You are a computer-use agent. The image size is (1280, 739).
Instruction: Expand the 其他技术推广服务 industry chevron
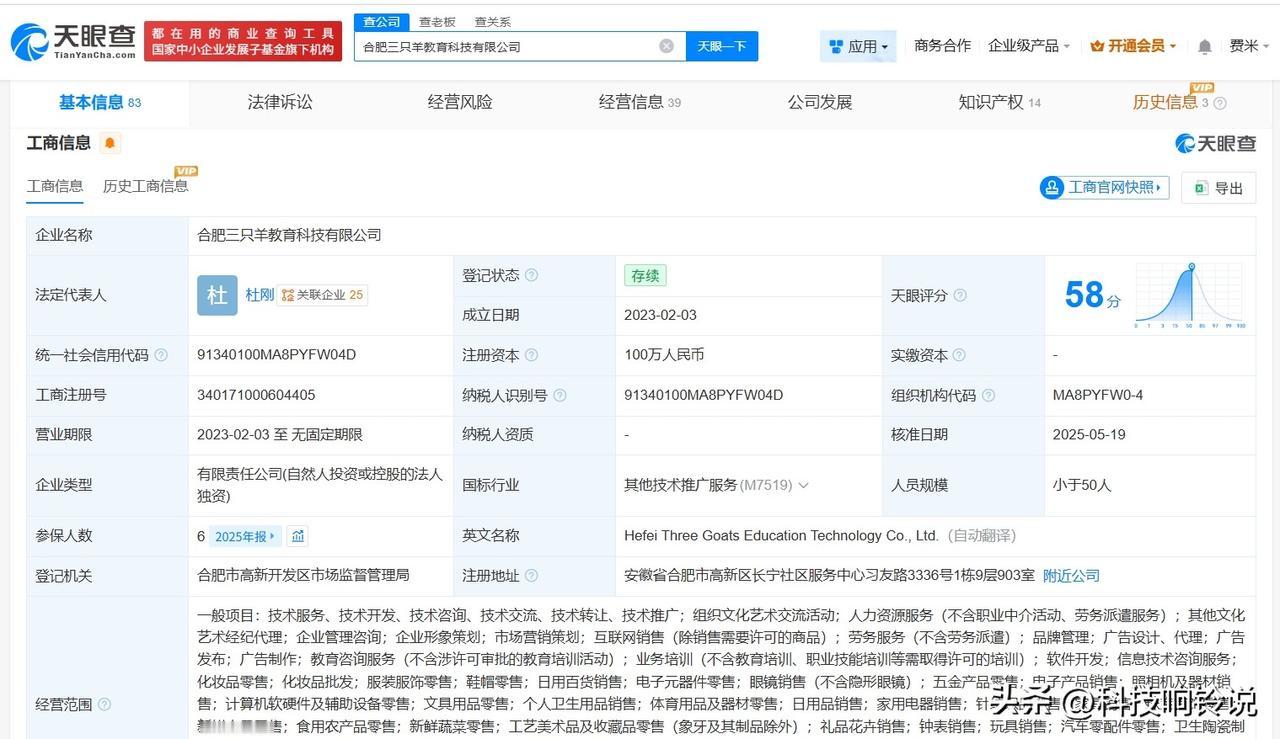click(x=803, y=485)
